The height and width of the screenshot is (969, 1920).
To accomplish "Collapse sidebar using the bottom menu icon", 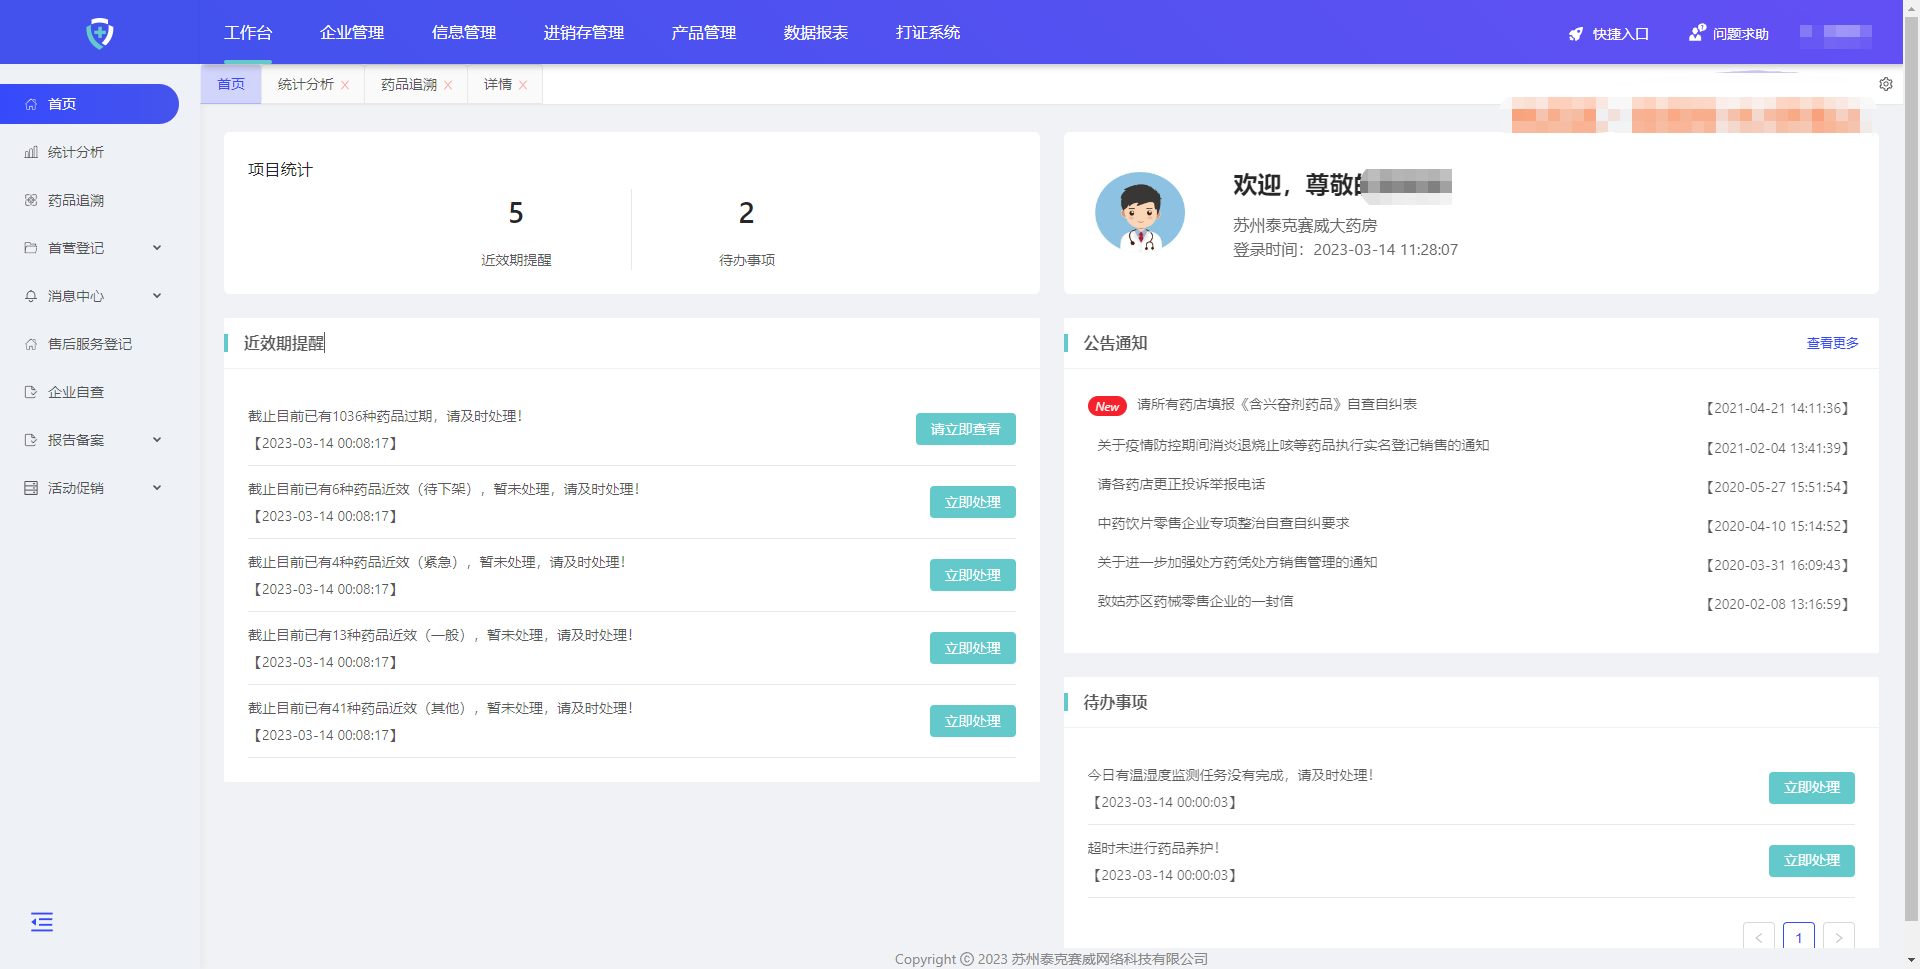I will coord(42,922).
